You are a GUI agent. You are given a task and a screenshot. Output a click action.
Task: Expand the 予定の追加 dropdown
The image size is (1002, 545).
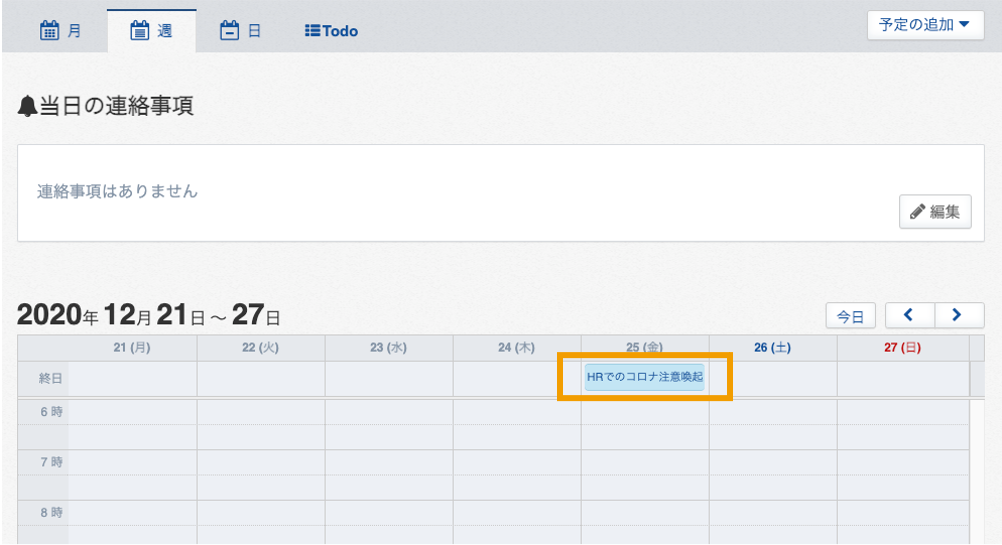point(925,25)
